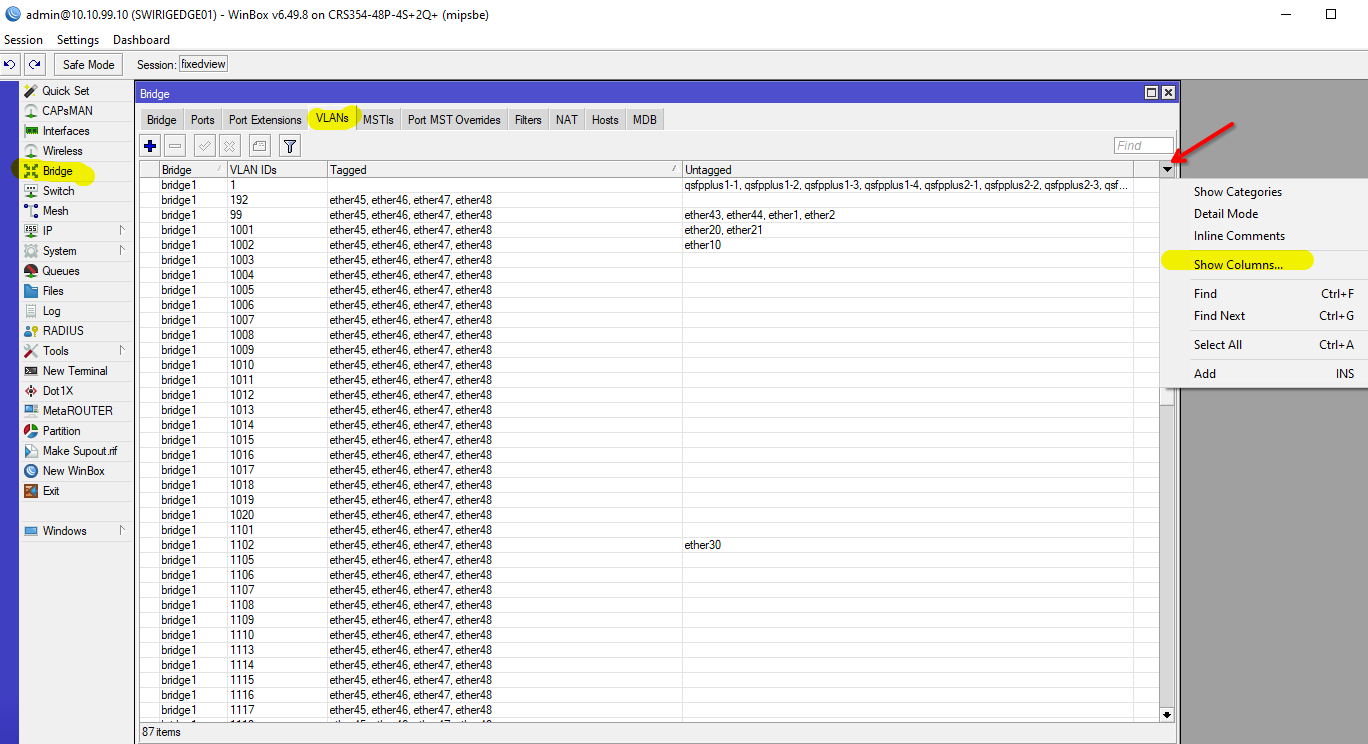This screenshot has height=744, width=1368.
Task: Select Show Columns... from the context menu
Action: pos(1237,265)
